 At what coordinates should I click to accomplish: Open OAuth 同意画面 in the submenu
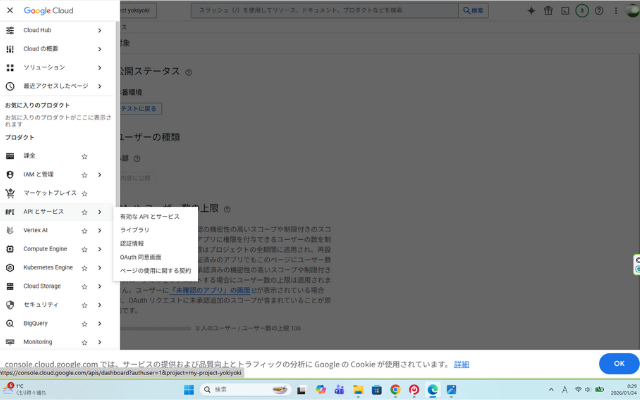(x=141, y=257)
